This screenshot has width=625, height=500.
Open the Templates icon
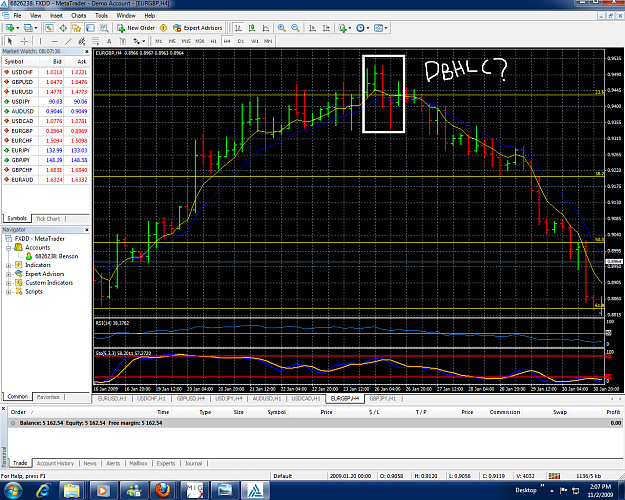click(378, 28)
